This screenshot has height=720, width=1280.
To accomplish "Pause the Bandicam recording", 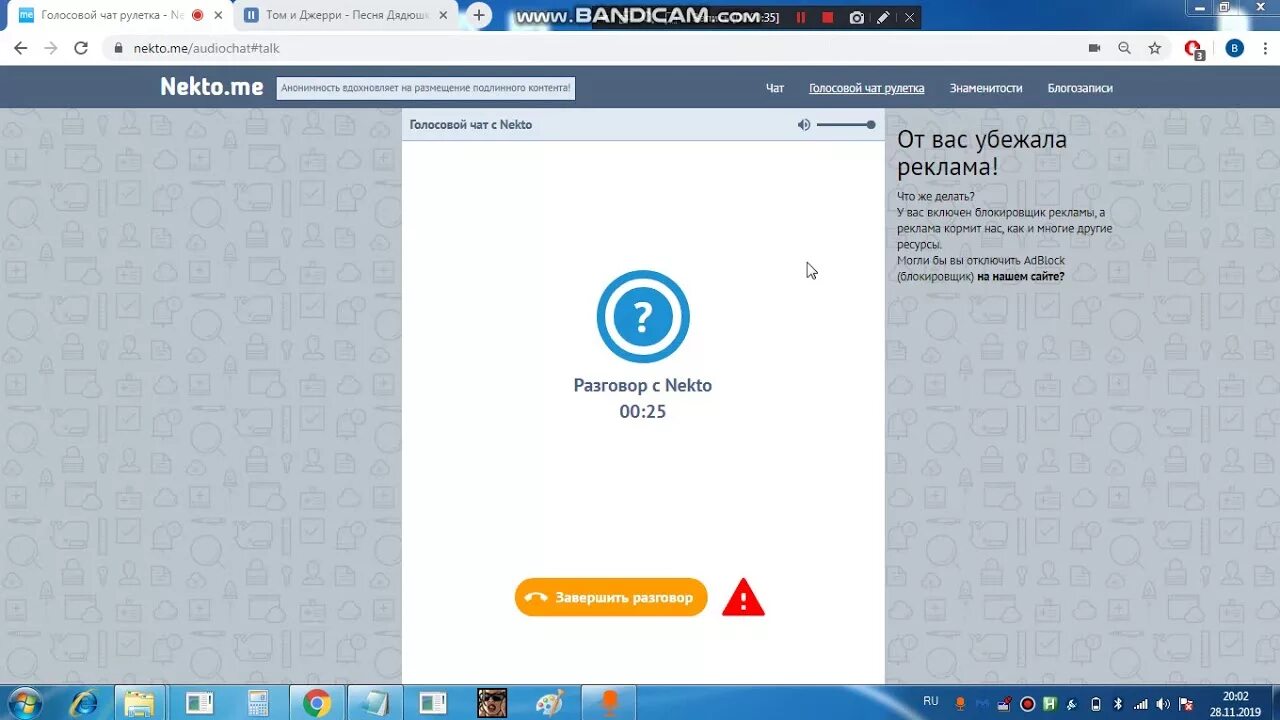I will [x=800, y=17].
